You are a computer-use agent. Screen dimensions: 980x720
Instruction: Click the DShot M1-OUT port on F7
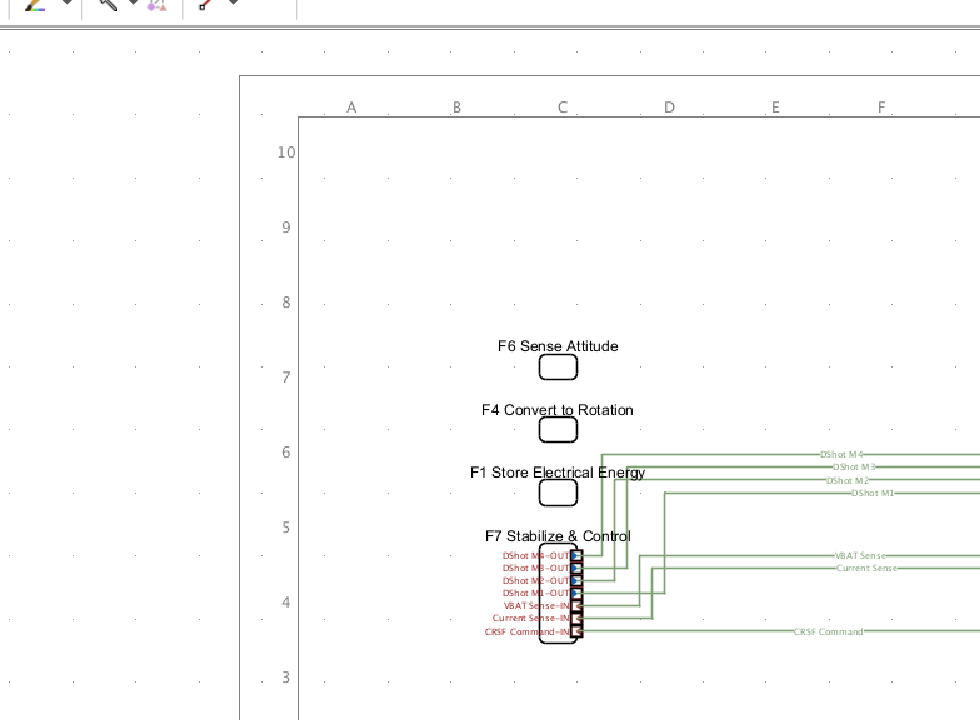576,593
